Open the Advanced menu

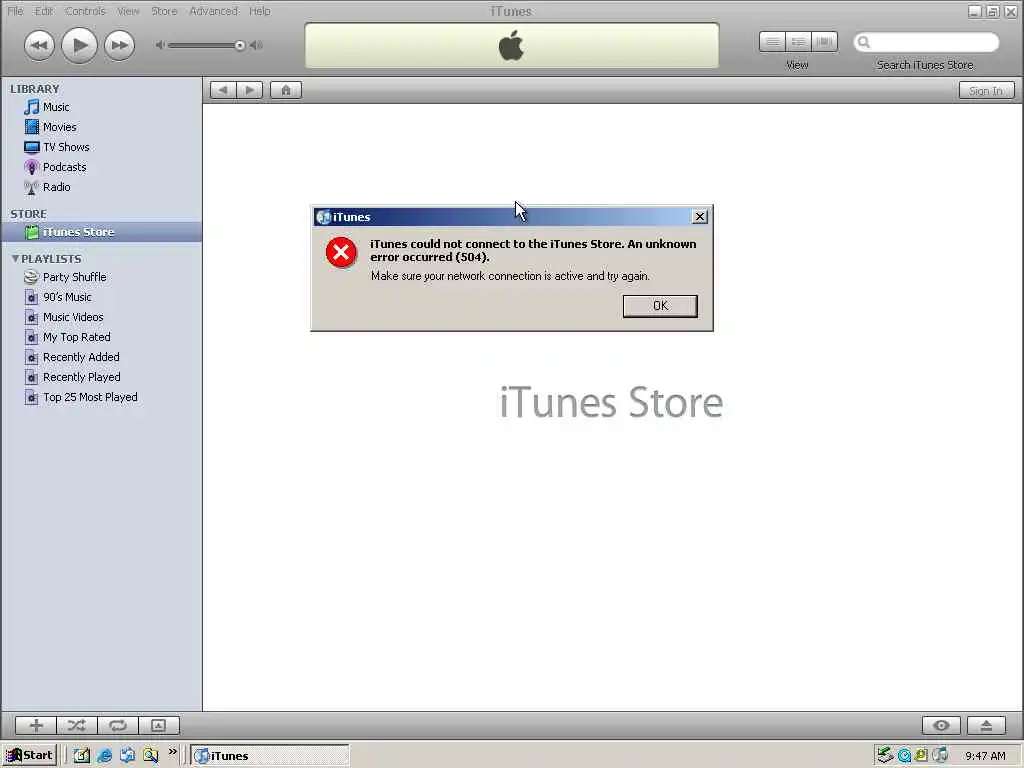pos(214,11)
